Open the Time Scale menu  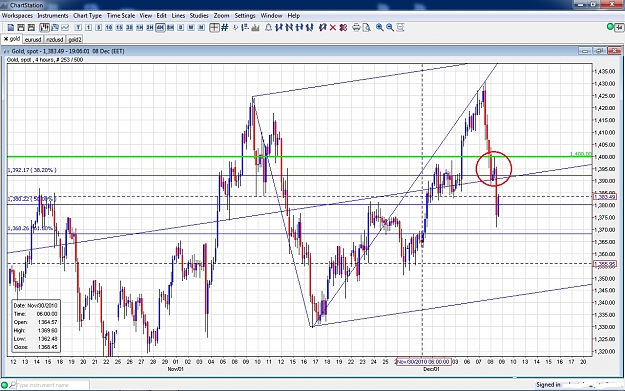(x=121, y=16)
